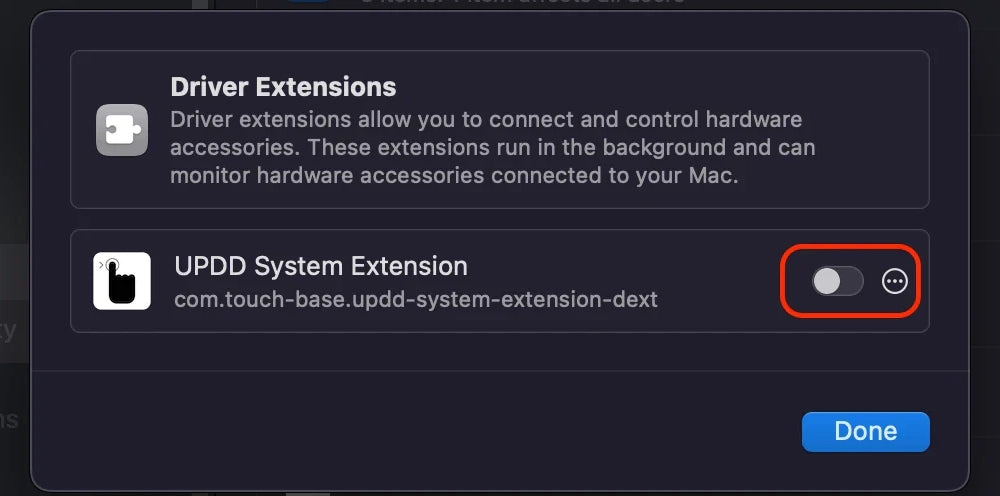1000x496 pixels.
Task: Click the empty dialog footer left of Done
Action: [x=415, y=432]
